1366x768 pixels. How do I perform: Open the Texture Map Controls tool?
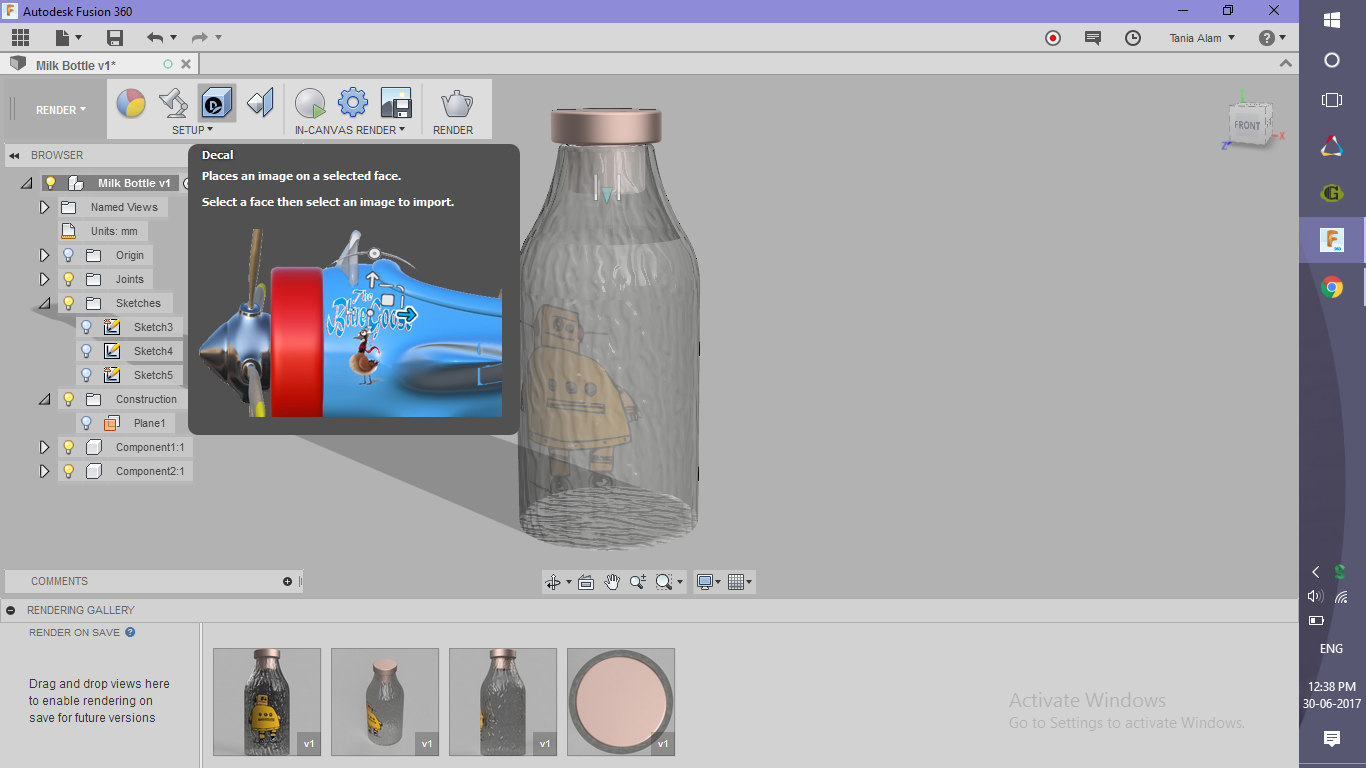(x=260, y=103)
